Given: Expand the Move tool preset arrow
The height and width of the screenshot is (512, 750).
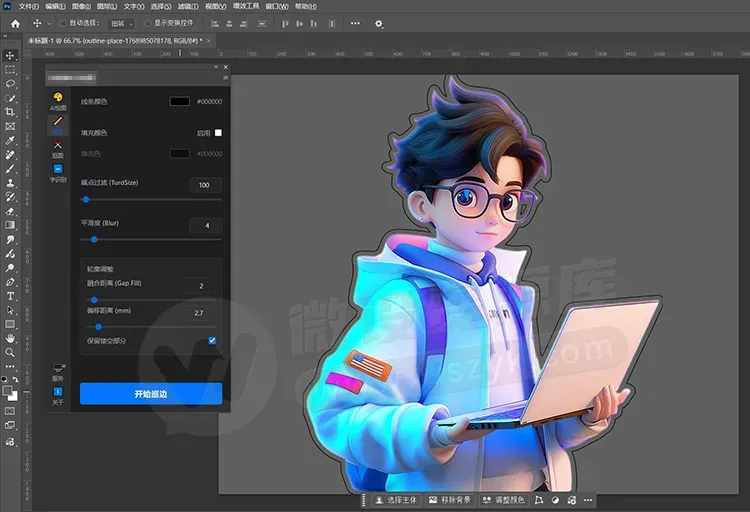Looking at the screenshot, I should tap(49, 23).
